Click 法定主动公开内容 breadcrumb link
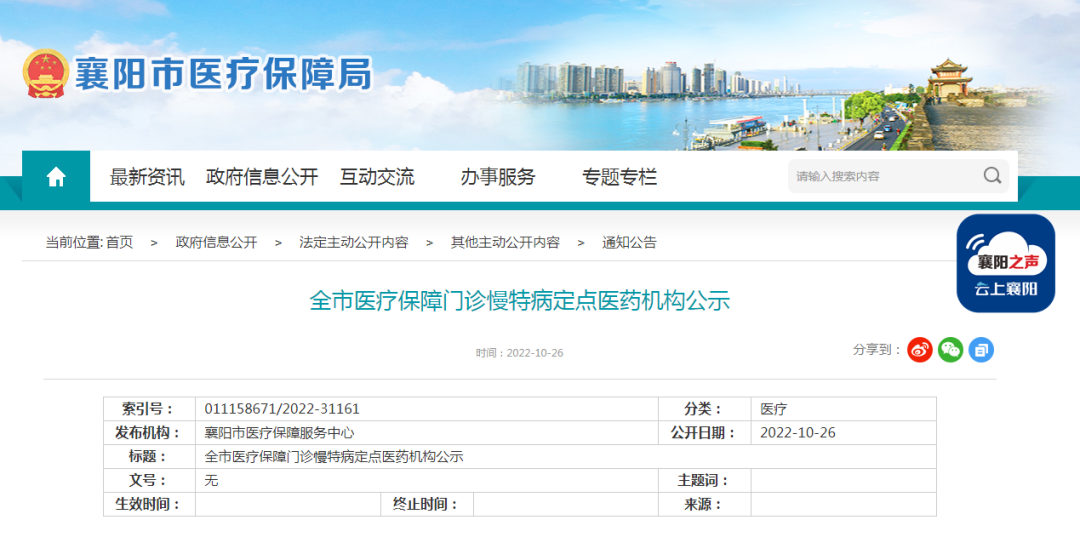The height and width of the screenshot is (537, 1080). click(x=353, y=242)
